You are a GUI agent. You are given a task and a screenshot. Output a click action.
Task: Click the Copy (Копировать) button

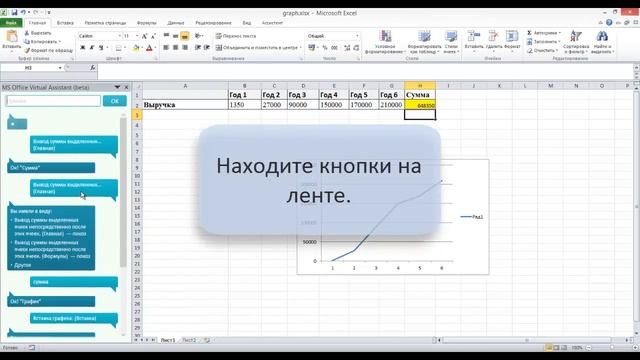[x=42, y=42]
